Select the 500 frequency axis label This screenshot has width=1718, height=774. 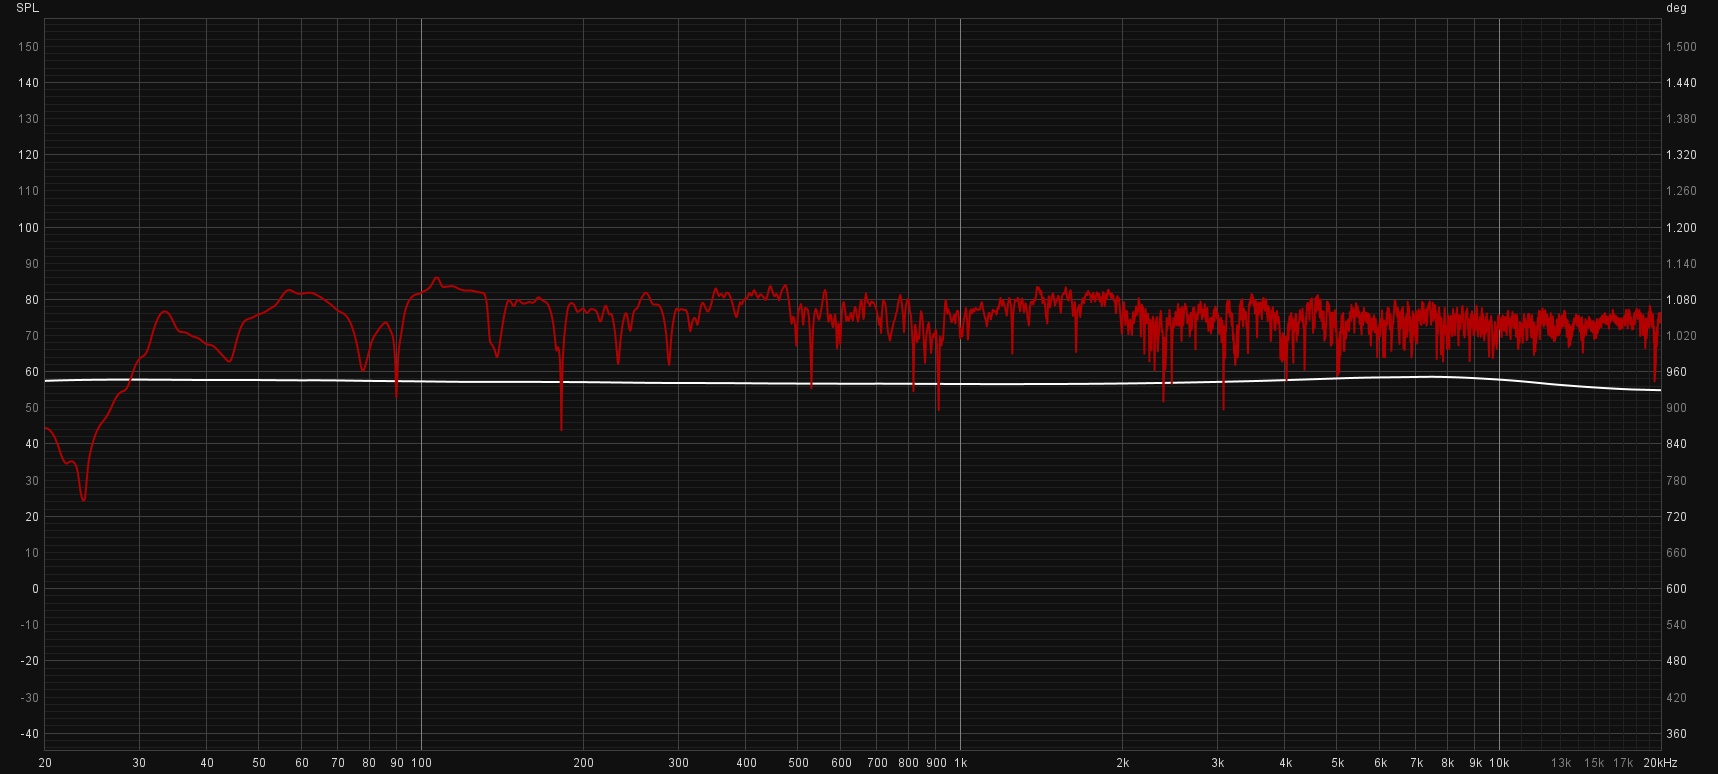(x=798, y=763)
